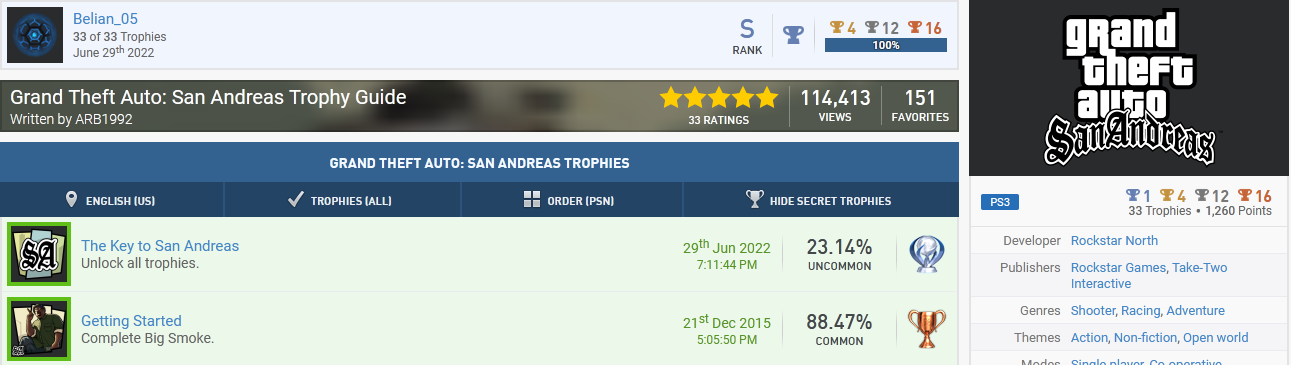
Task: Click The Key to San Andreas trophy image
Action: (38, 254)
